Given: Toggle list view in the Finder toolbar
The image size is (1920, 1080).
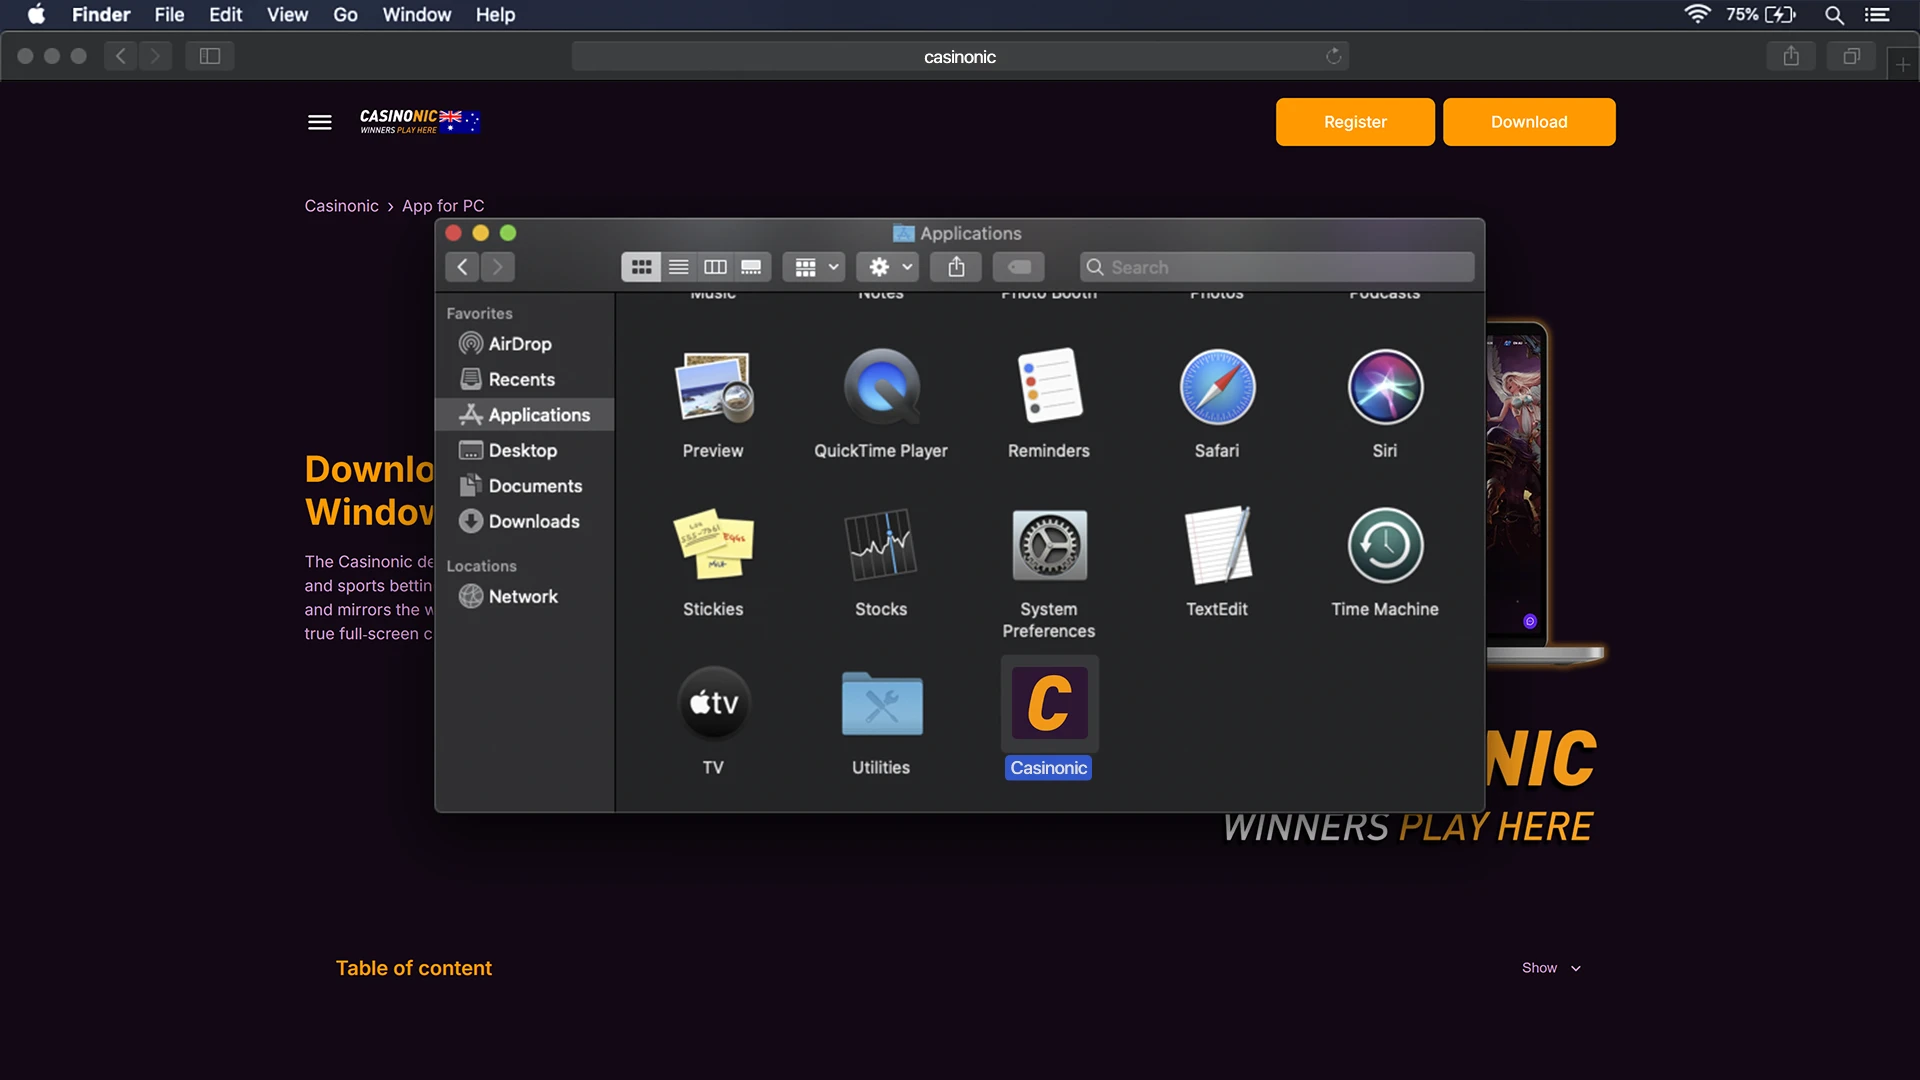Looking at the screenshot, I should (x=678, y=267).
